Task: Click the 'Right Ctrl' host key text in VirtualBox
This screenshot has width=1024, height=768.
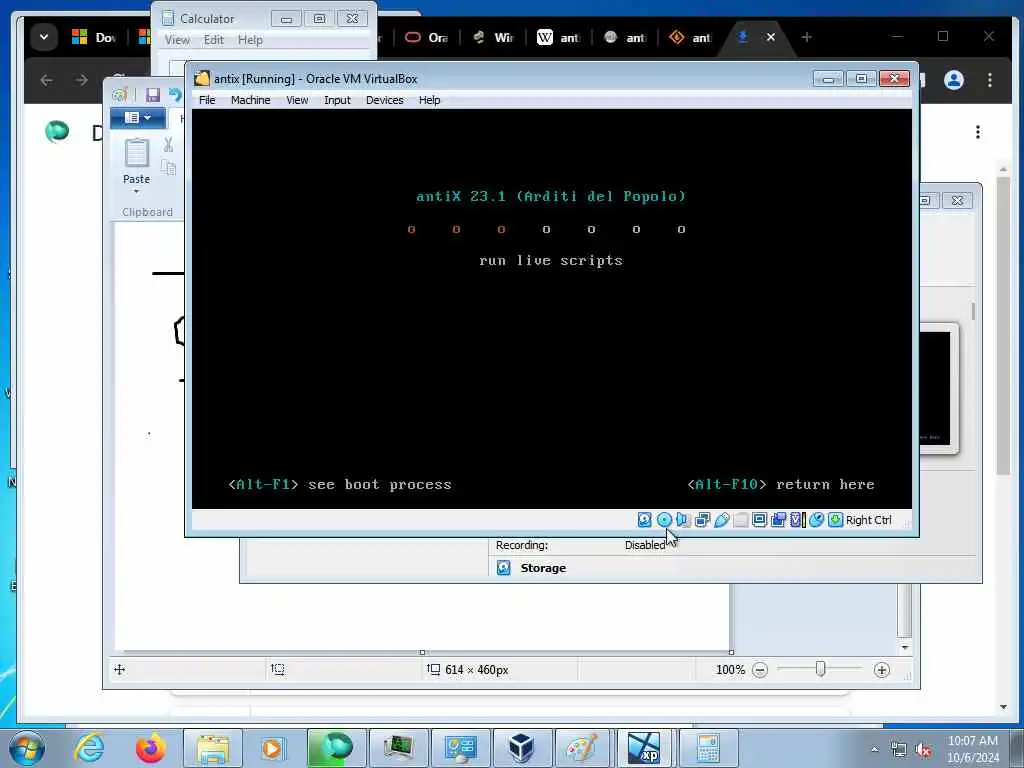Action: pyautogui.click(x=869, y=520)
